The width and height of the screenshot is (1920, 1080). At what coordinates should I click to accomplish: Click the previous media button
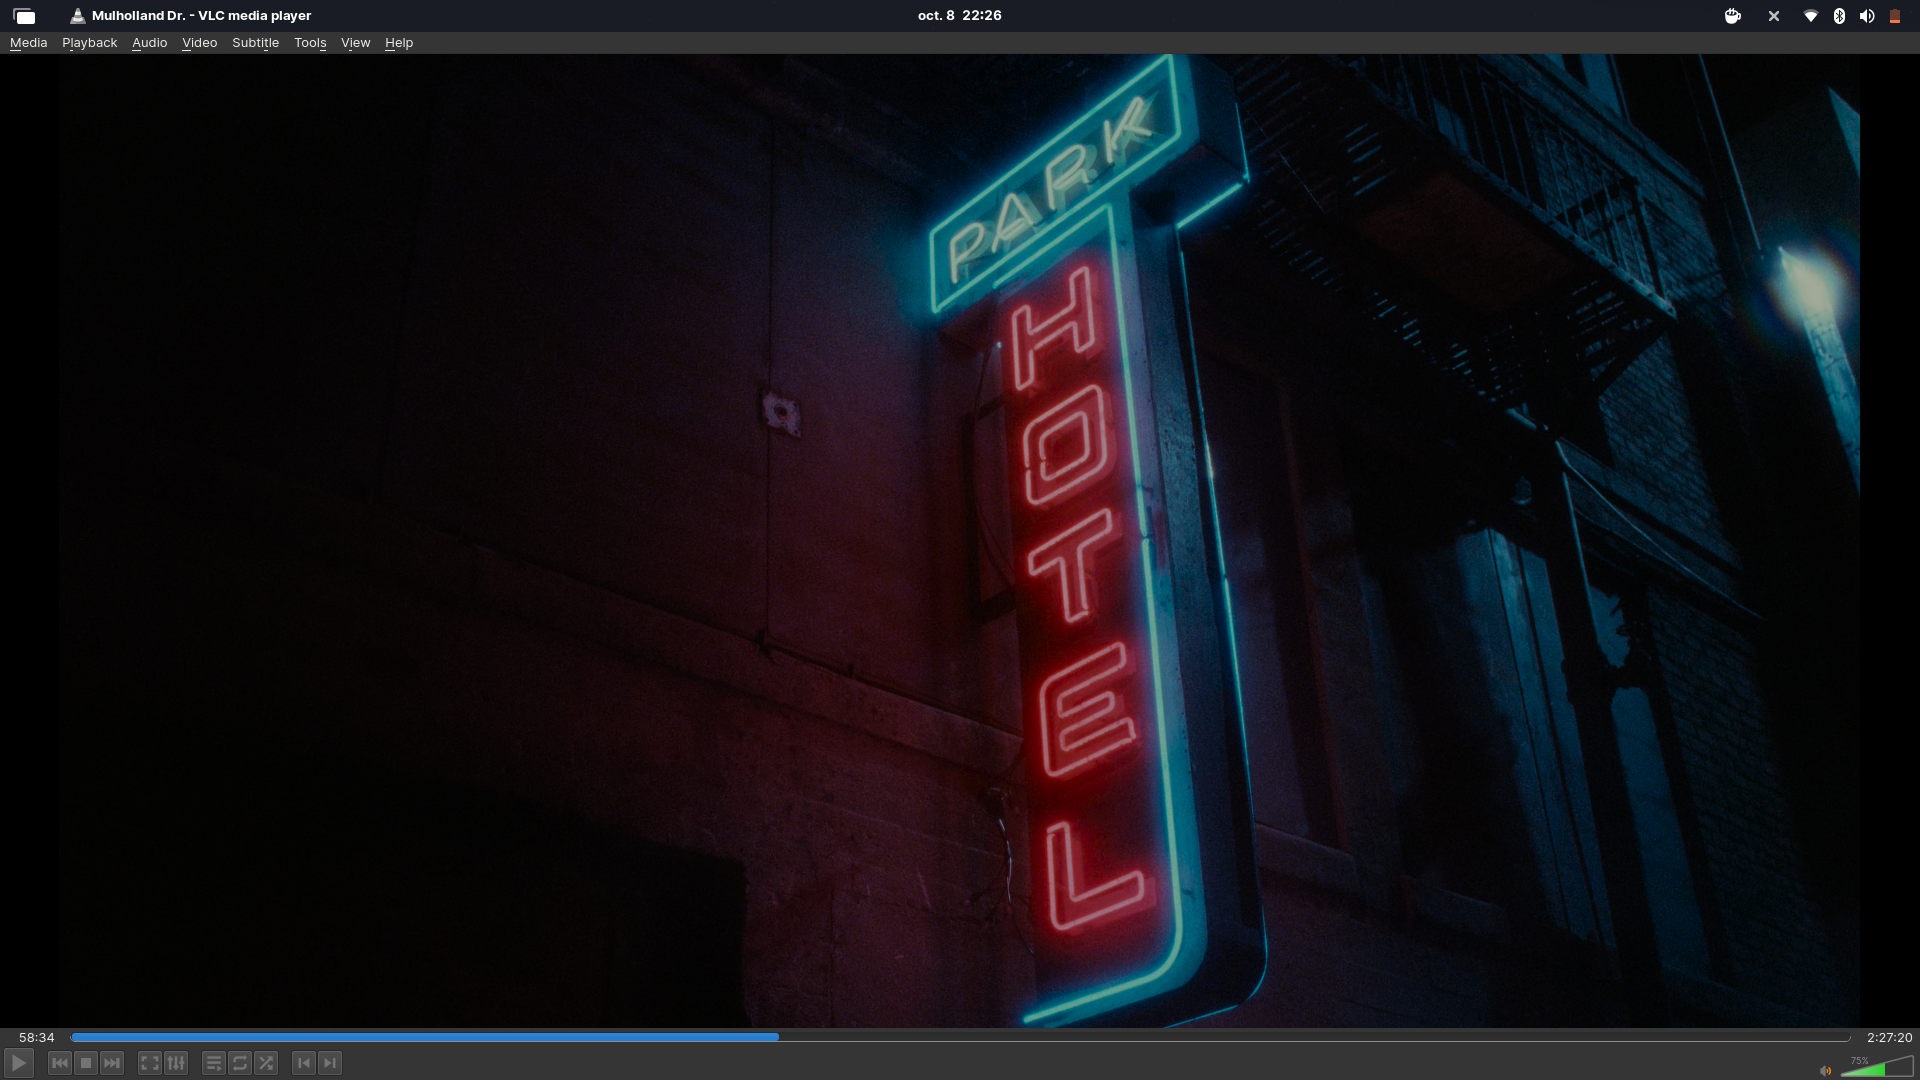(x=60, y=1063)
